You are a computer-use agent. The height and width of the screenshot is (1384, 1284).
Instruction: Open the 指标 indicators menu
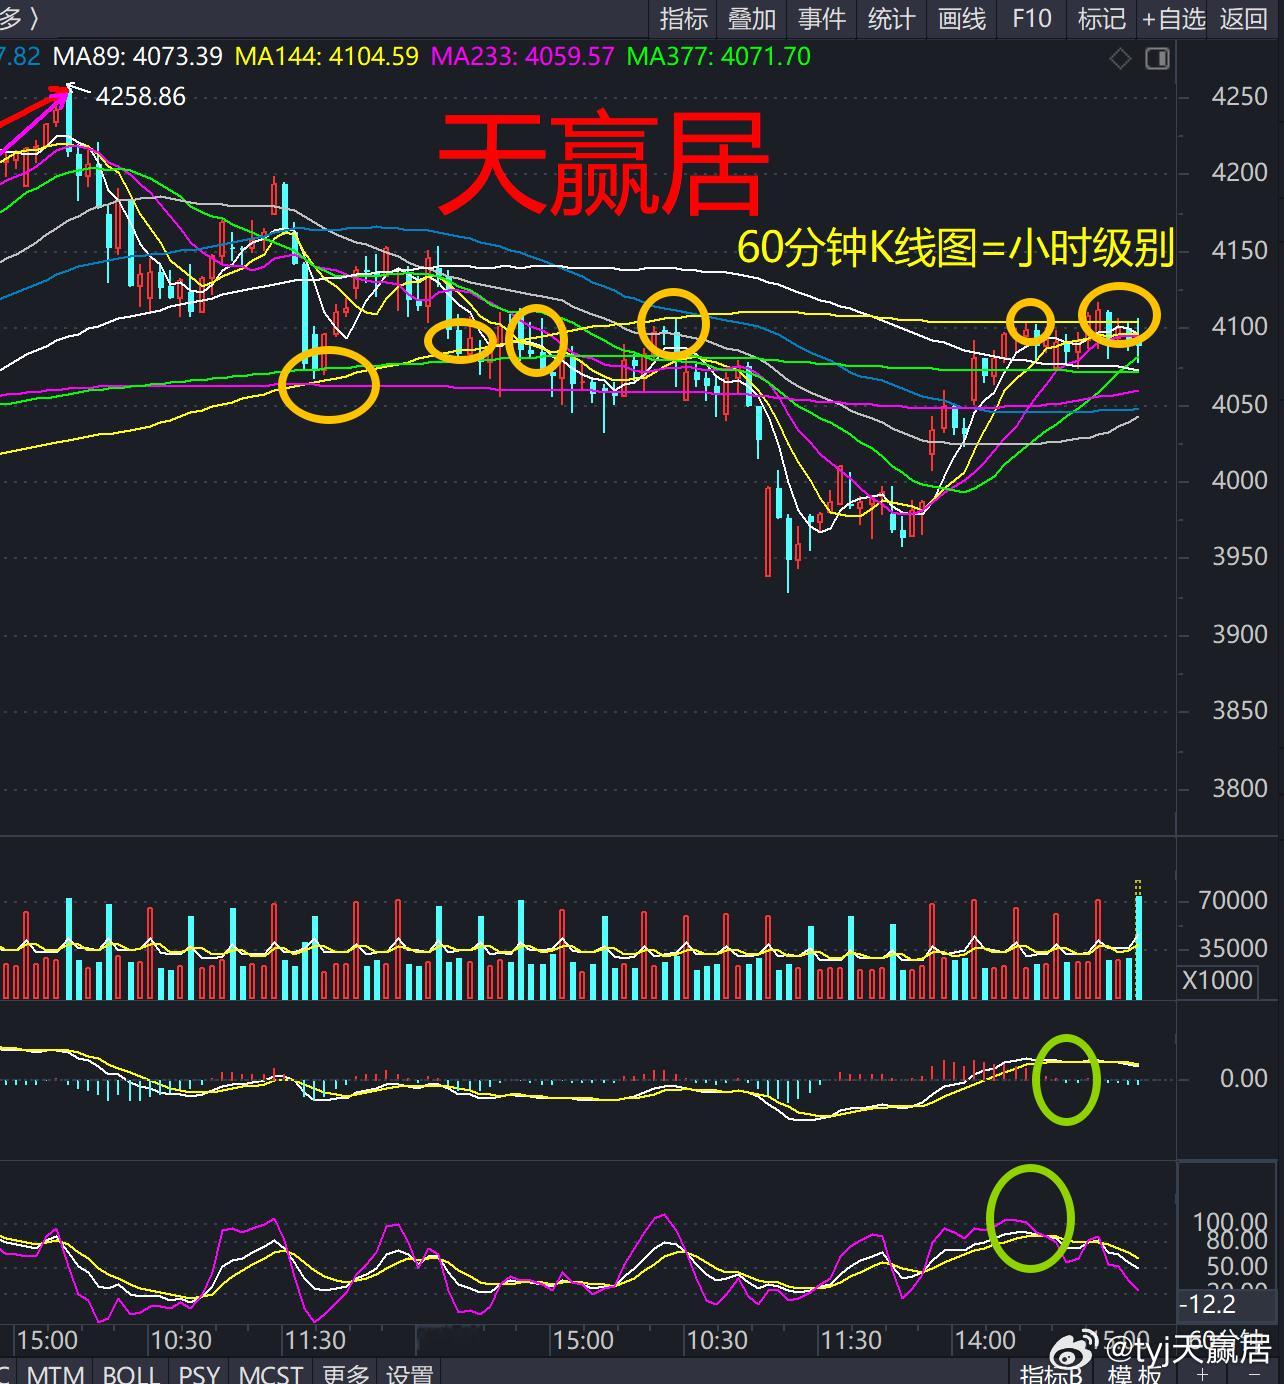tap(683, 18)
